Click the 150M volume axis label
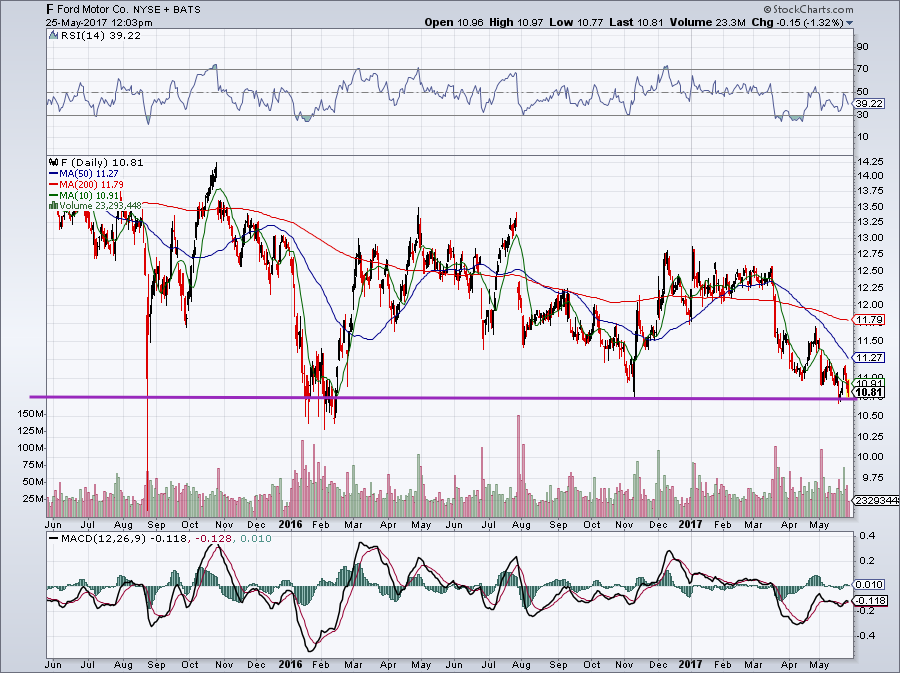The width and height of the screenshot is (900, 673). point(31,414)
